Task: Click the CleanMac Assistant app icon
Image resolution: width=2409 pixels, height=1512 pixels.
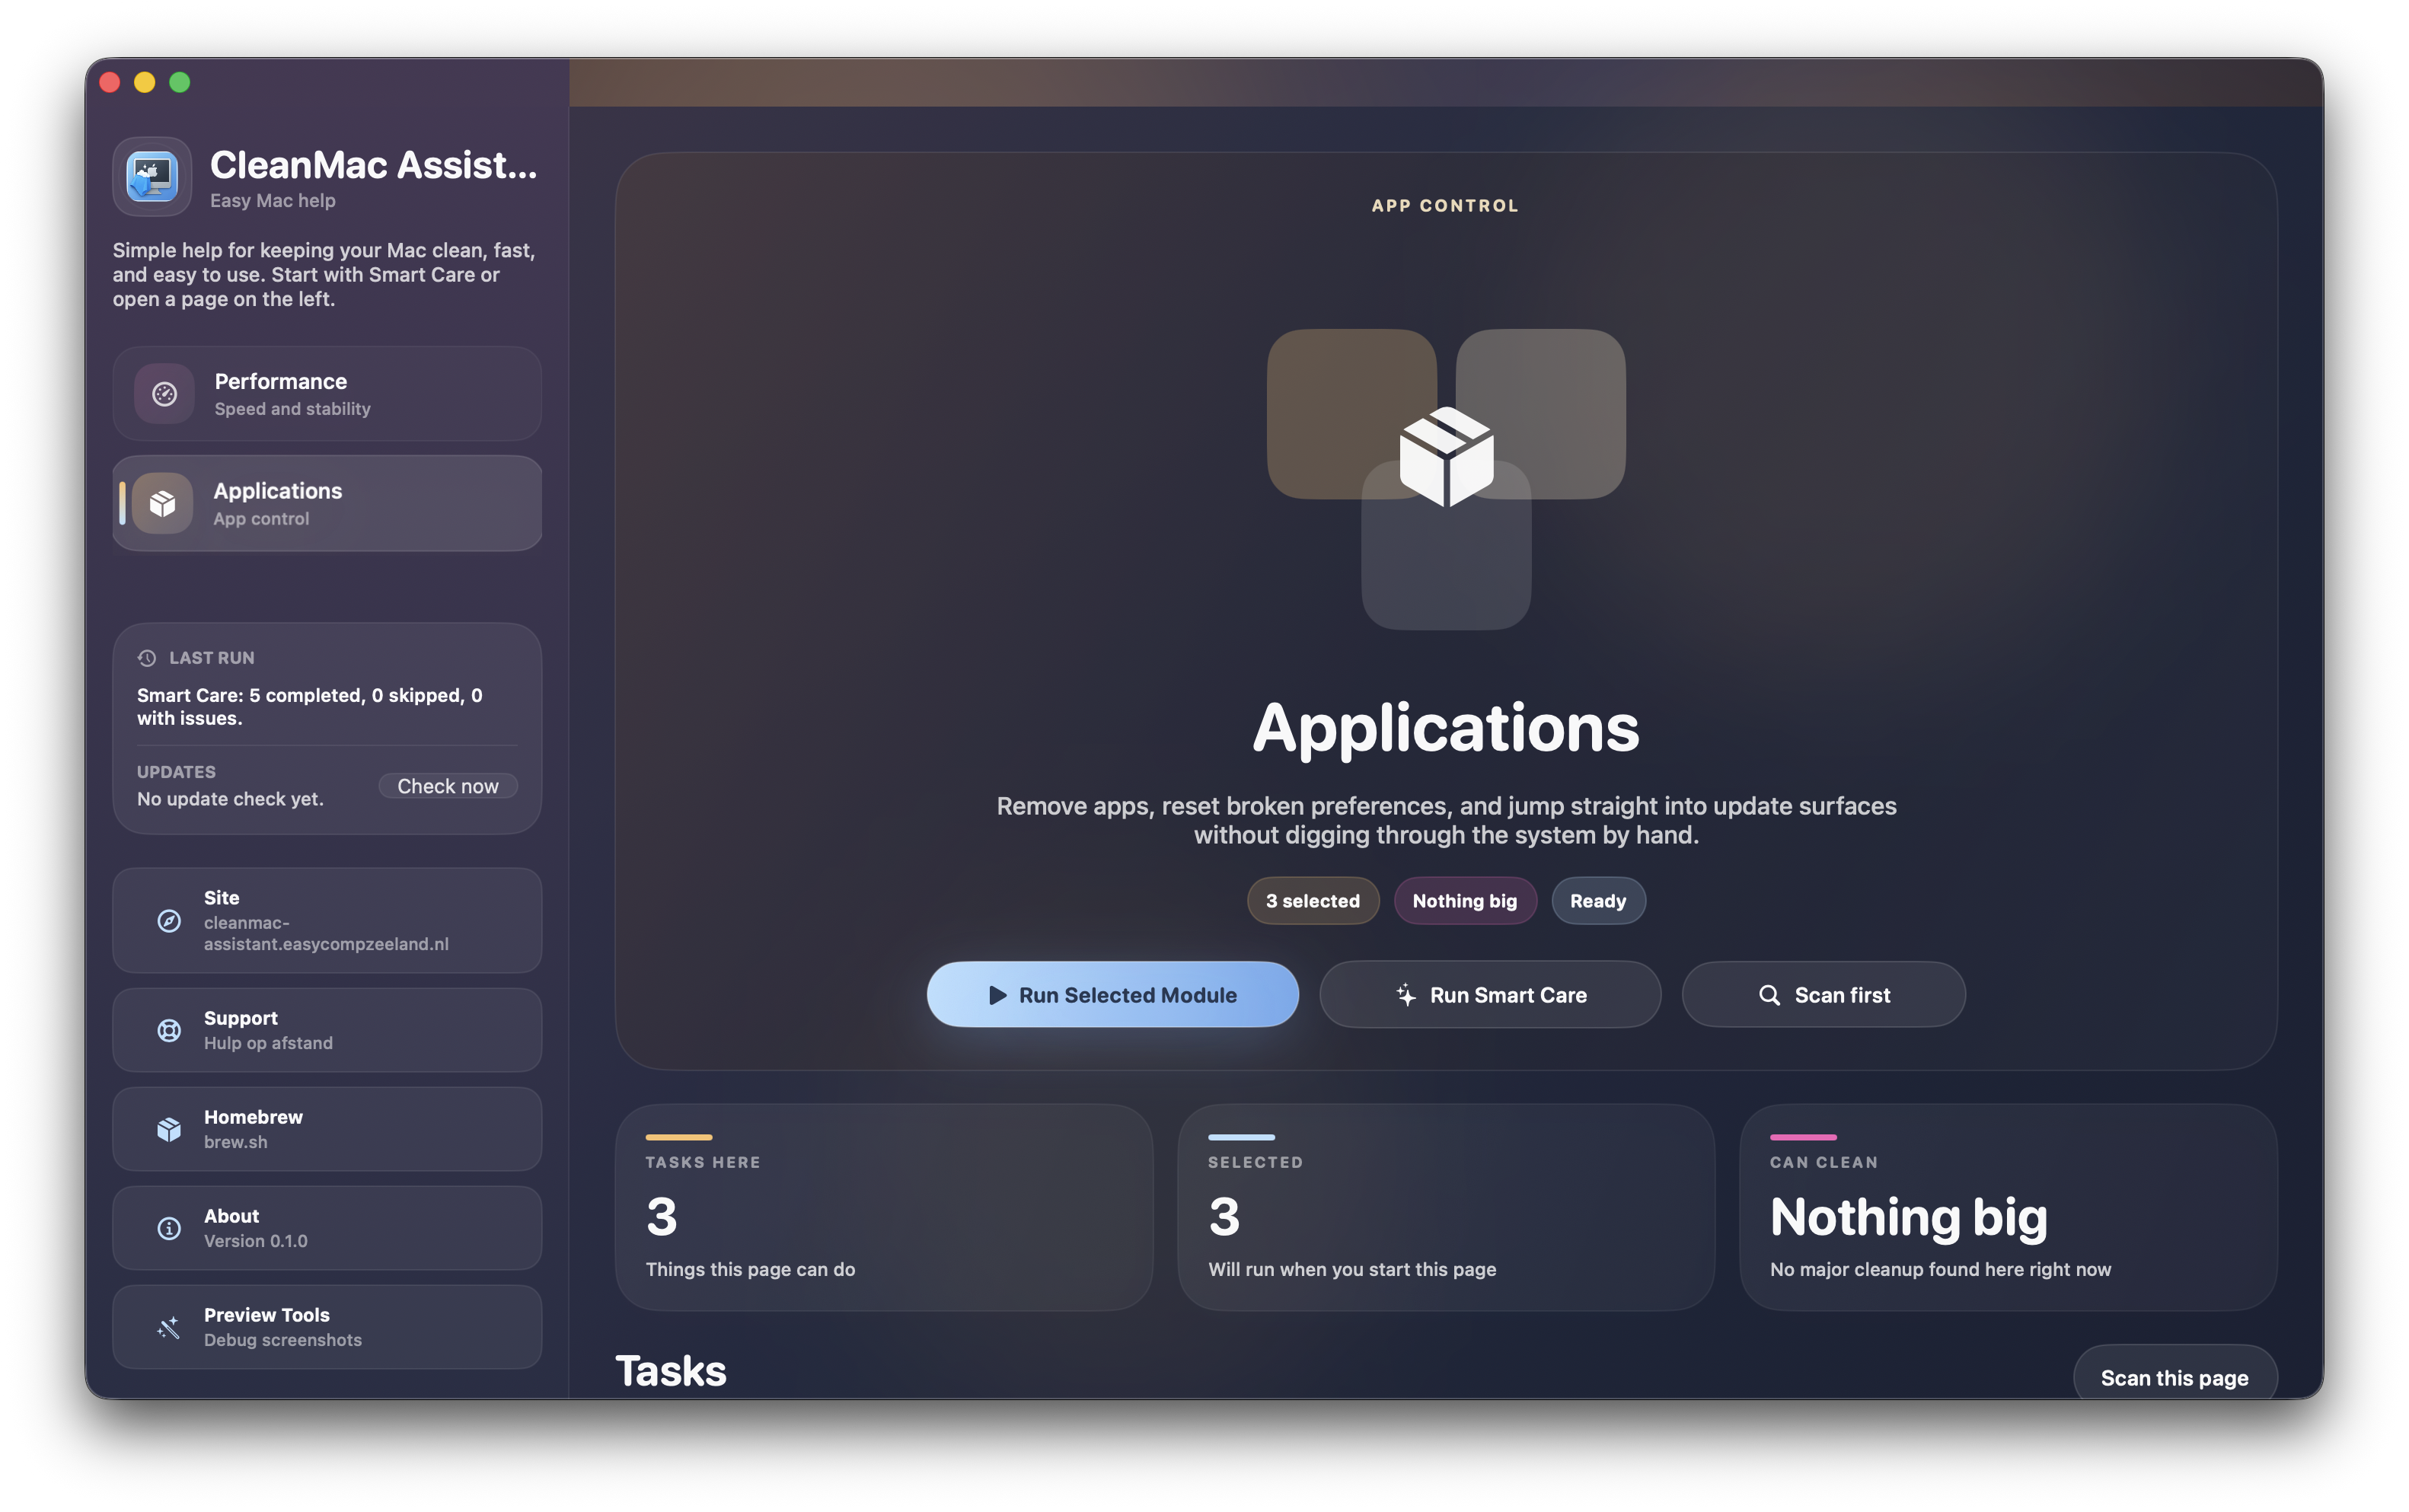Action: 152,177
